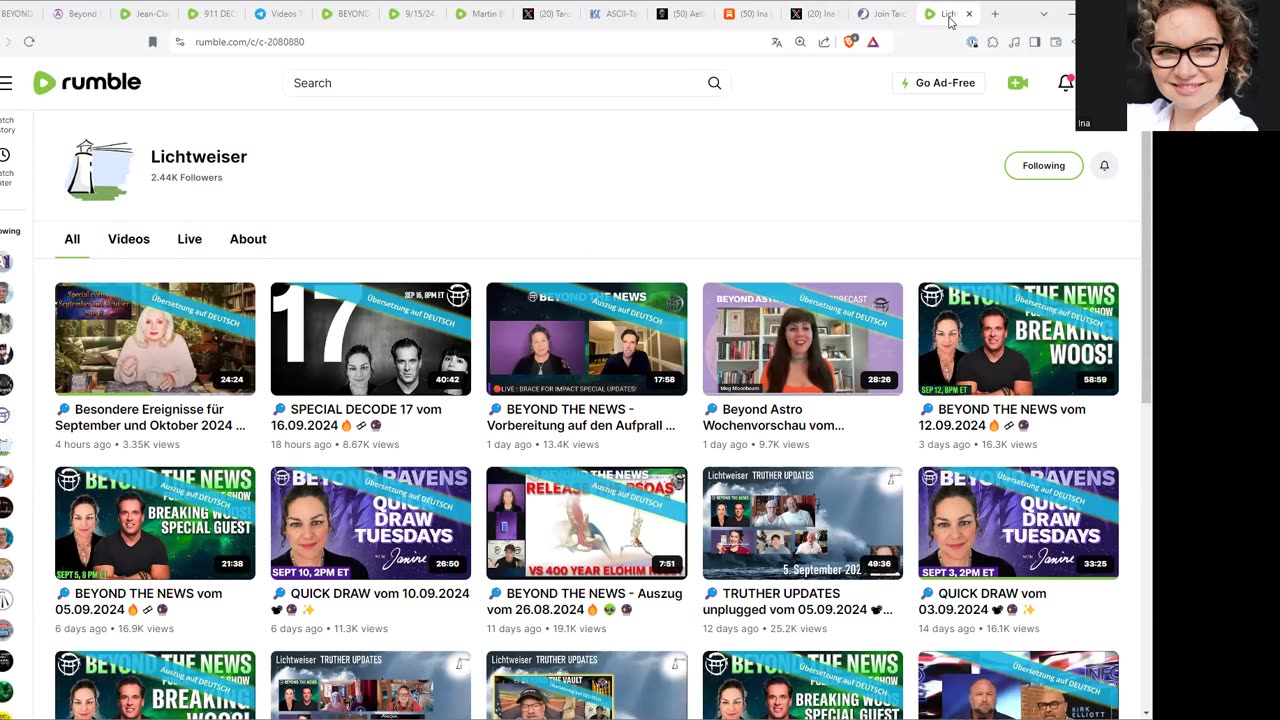Image resolution: width=1280 pixels, height=720 pixels.
Task: Open the 7:51 'Auszug' video thumbnail
Action: pyautogui.click(x=587, y=523)
